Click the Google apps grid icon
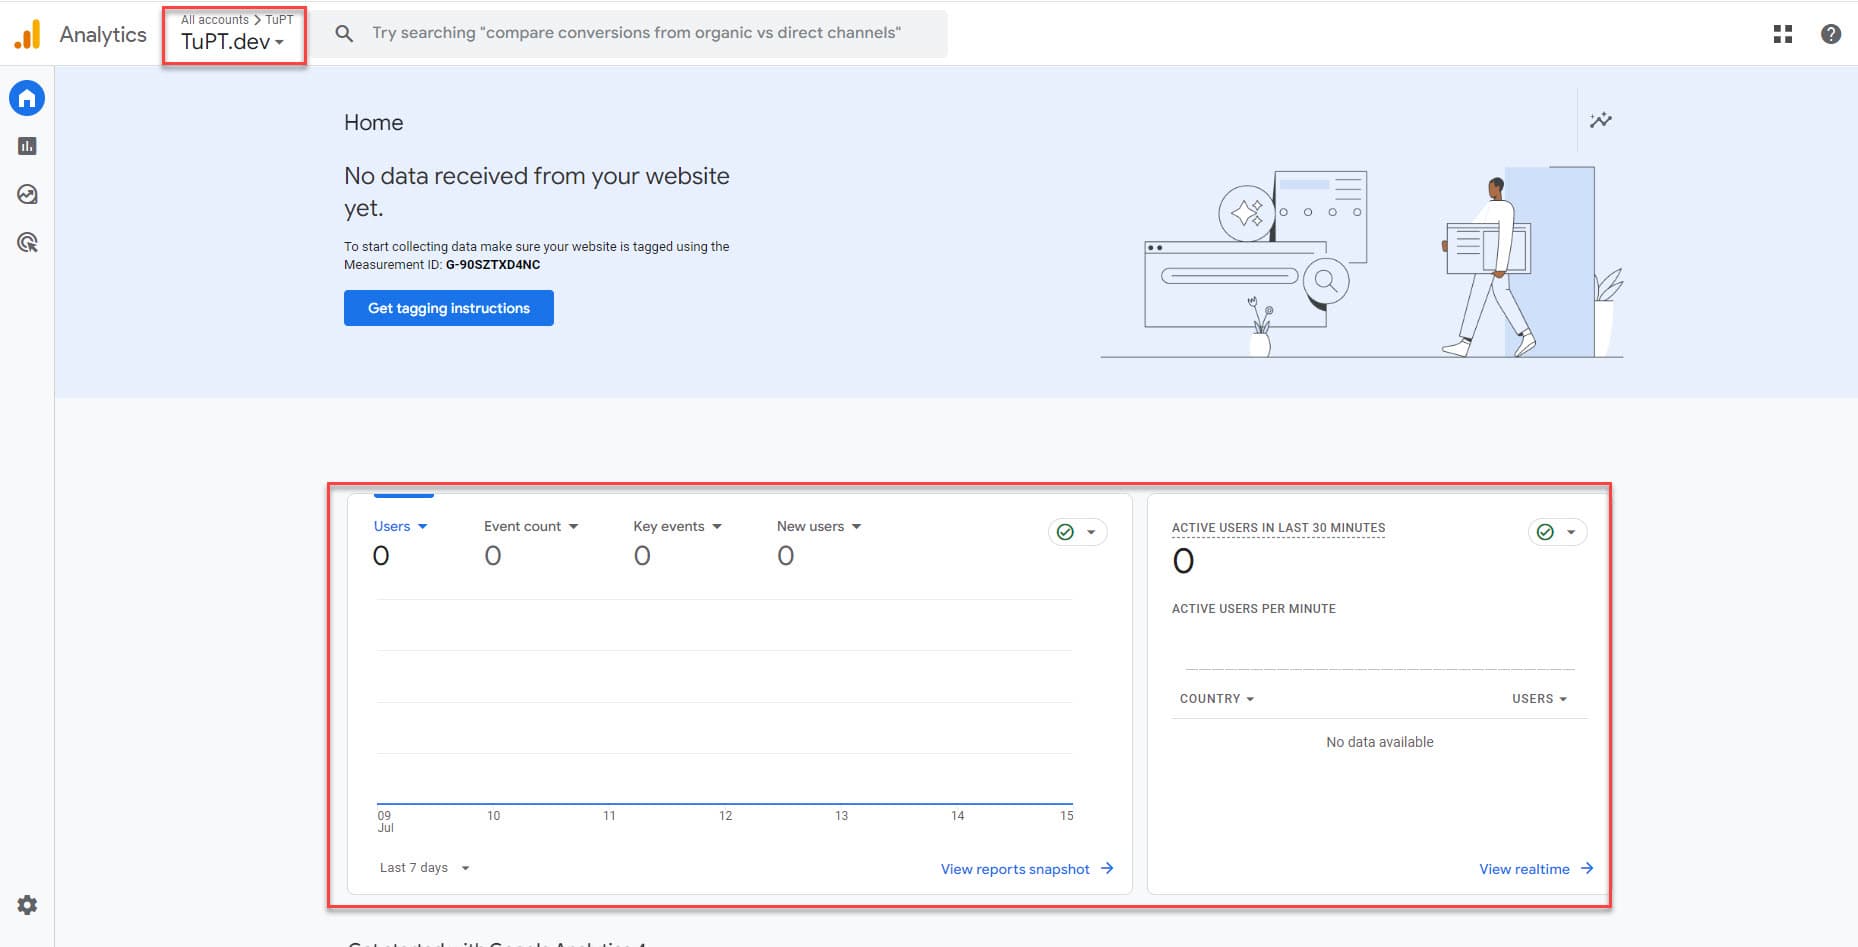The height and width of the screenshot is (947, 1858). 1782,34
